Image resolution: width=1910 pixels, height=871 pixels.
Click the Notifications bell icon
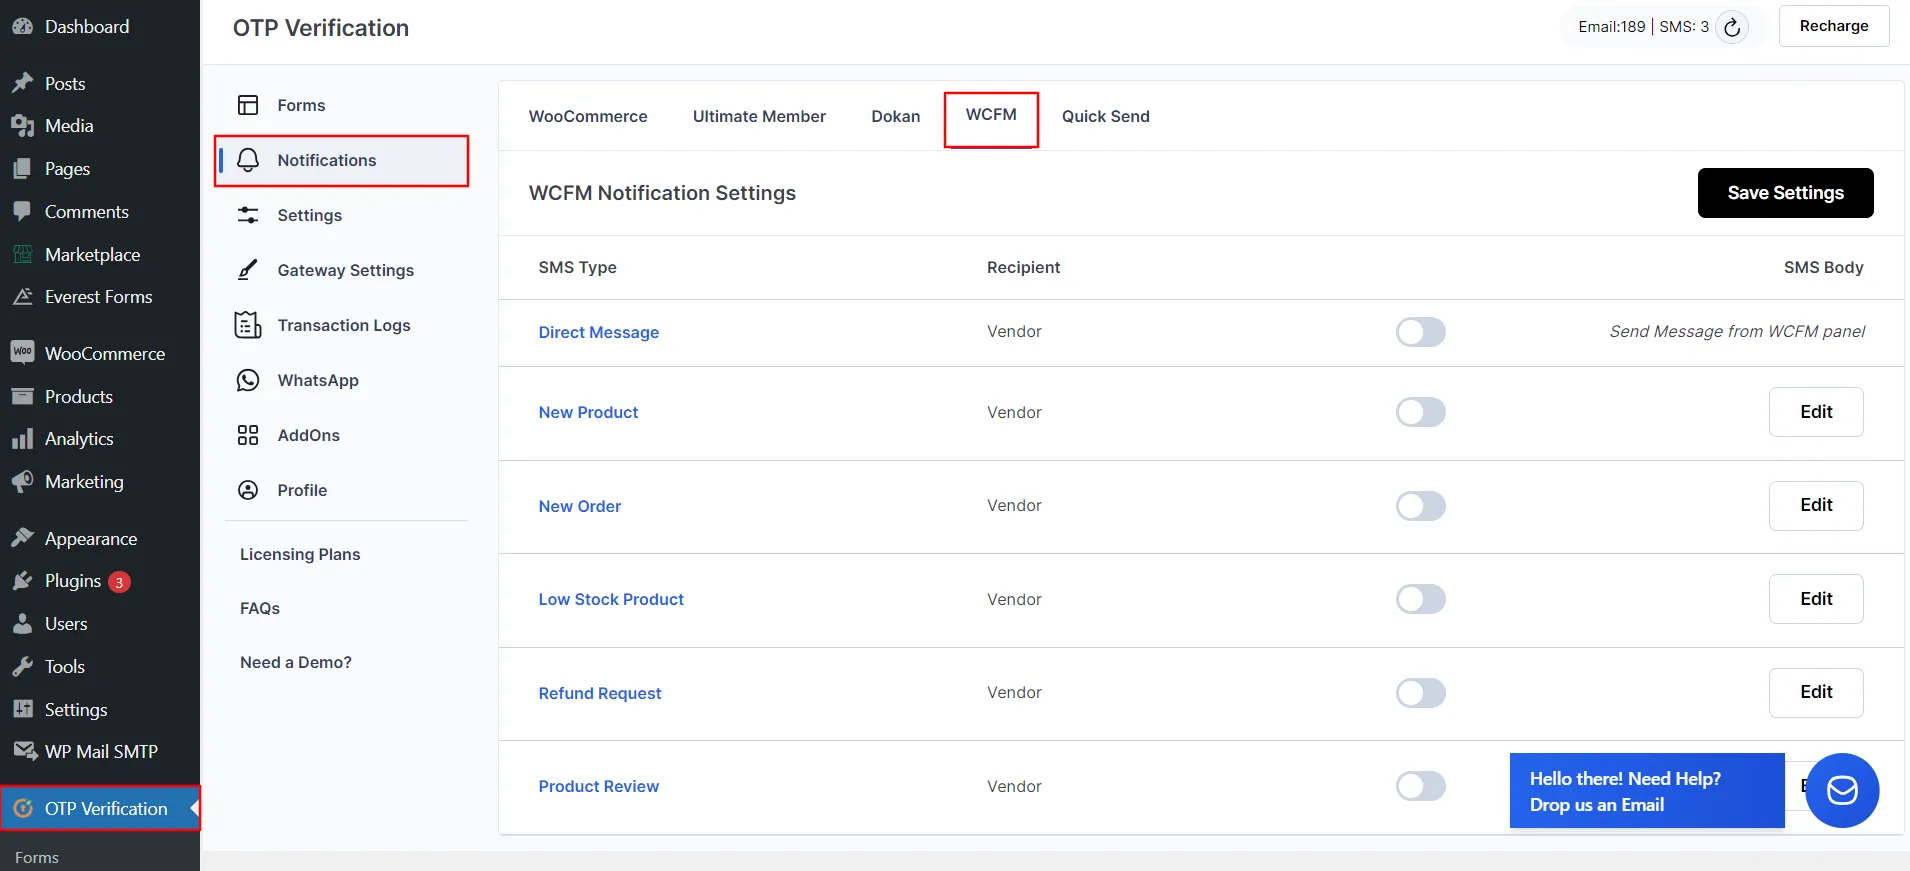[248, 160]
